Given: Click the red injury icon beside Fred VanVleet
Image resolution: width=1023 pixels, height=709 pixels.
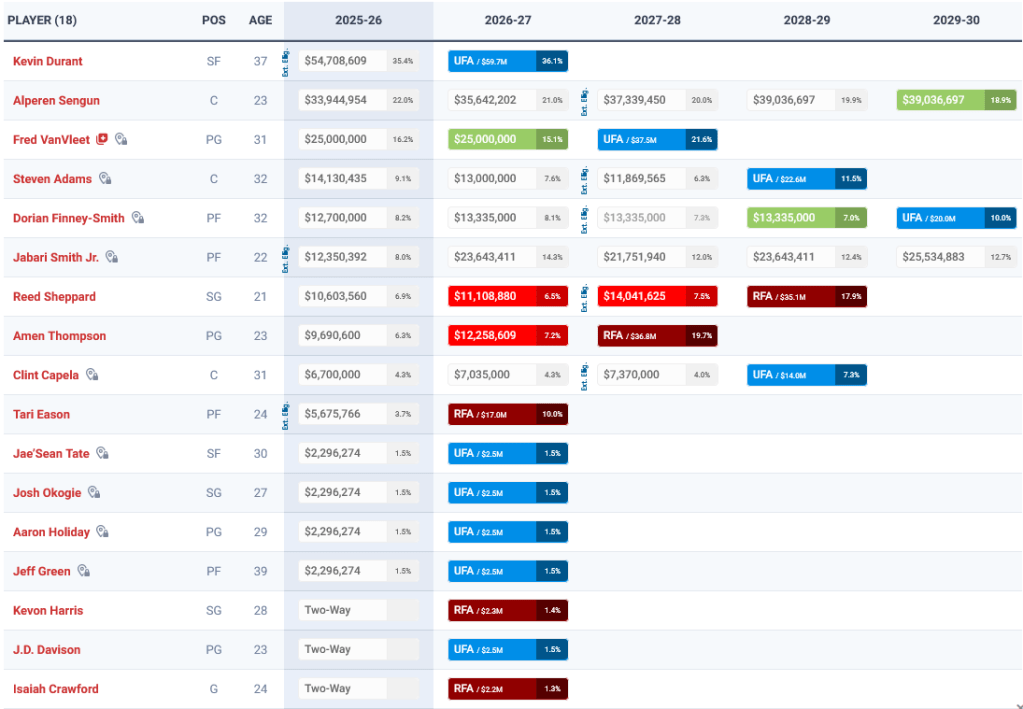Looking at the screenshot, I should click(102, 140).
